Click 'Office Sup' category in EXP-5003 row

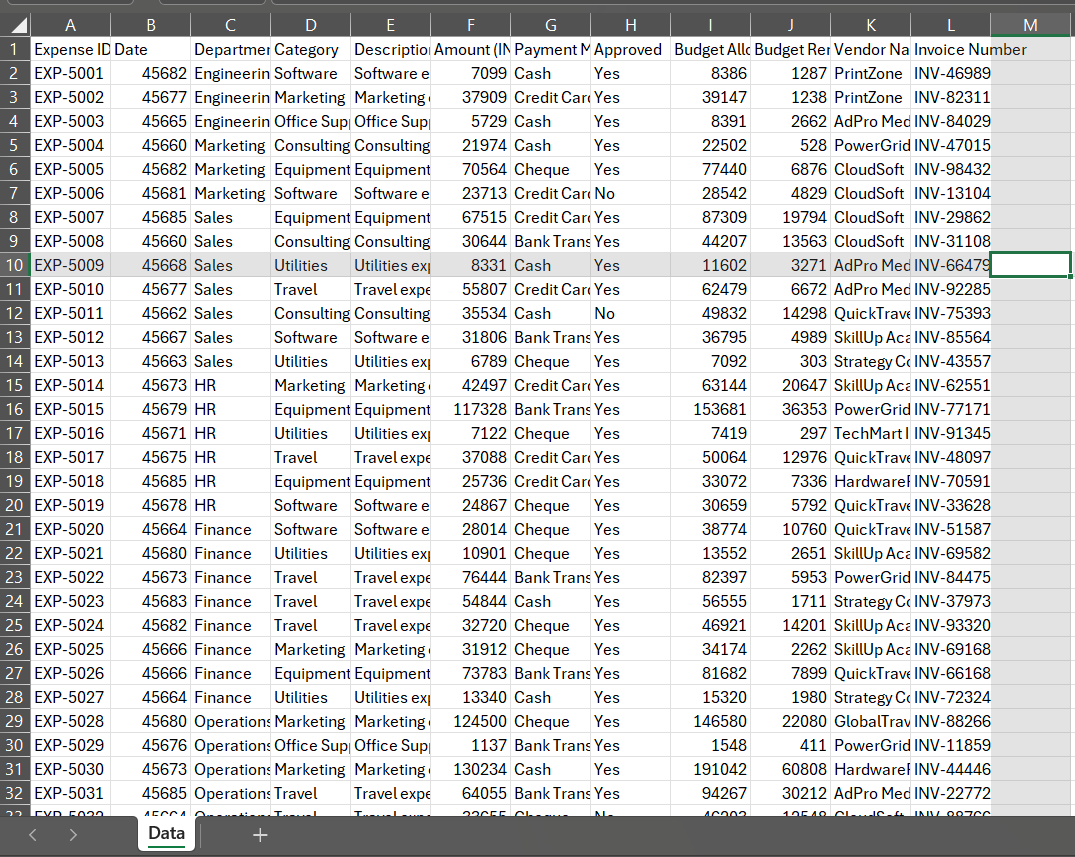[311, 121]
